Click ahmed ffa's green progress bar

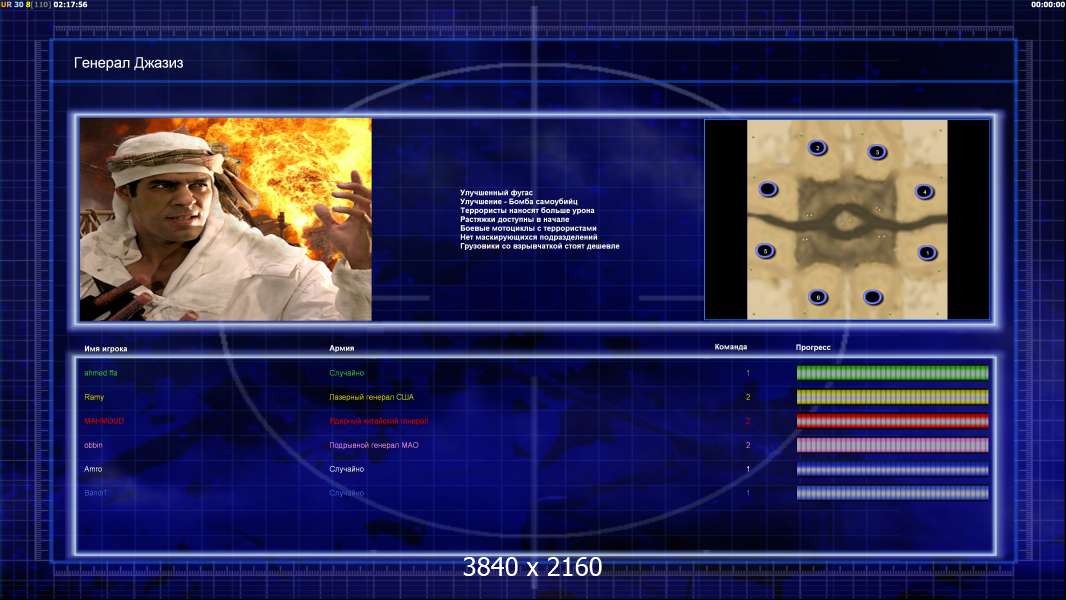tap(892, 372)
